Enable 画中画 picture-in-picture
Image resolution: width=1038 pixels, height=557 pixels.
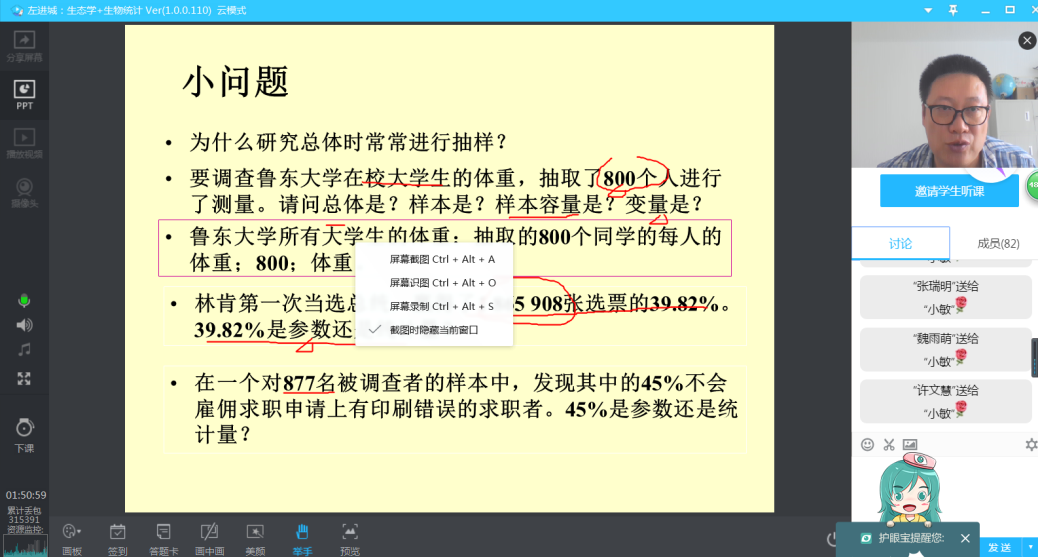click(209, 539)
